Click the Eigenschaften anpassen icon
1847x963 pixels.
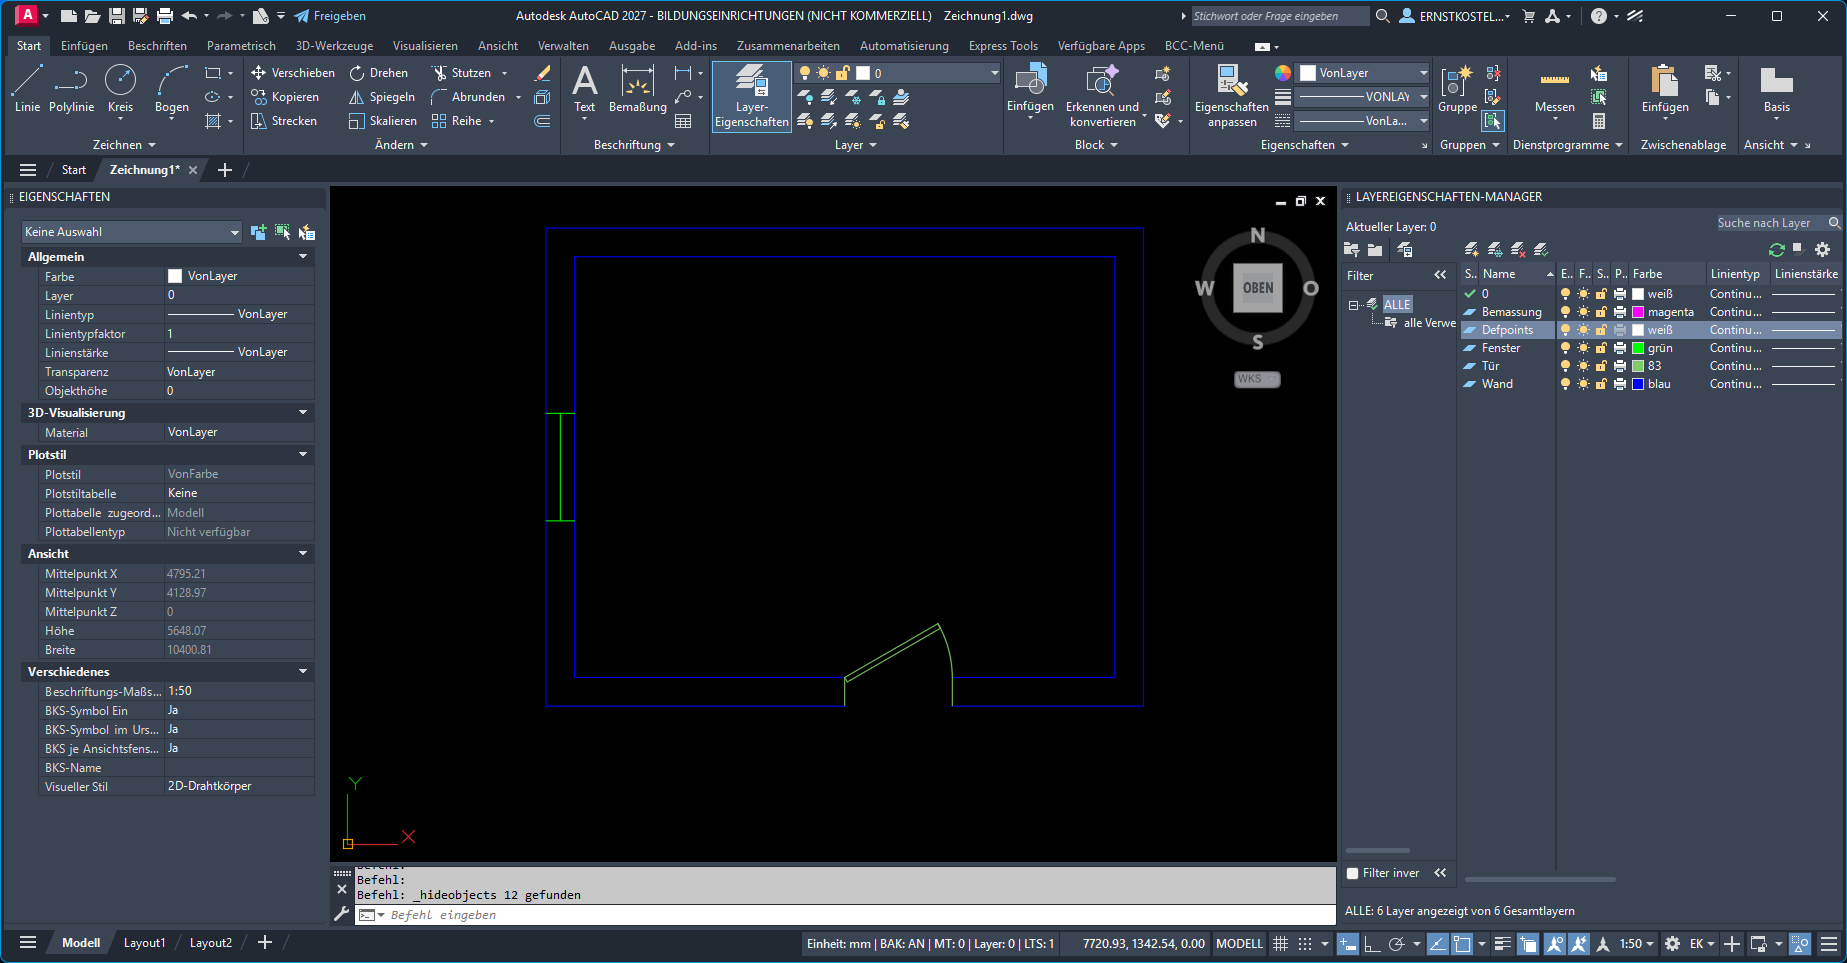click(1232, 96)
